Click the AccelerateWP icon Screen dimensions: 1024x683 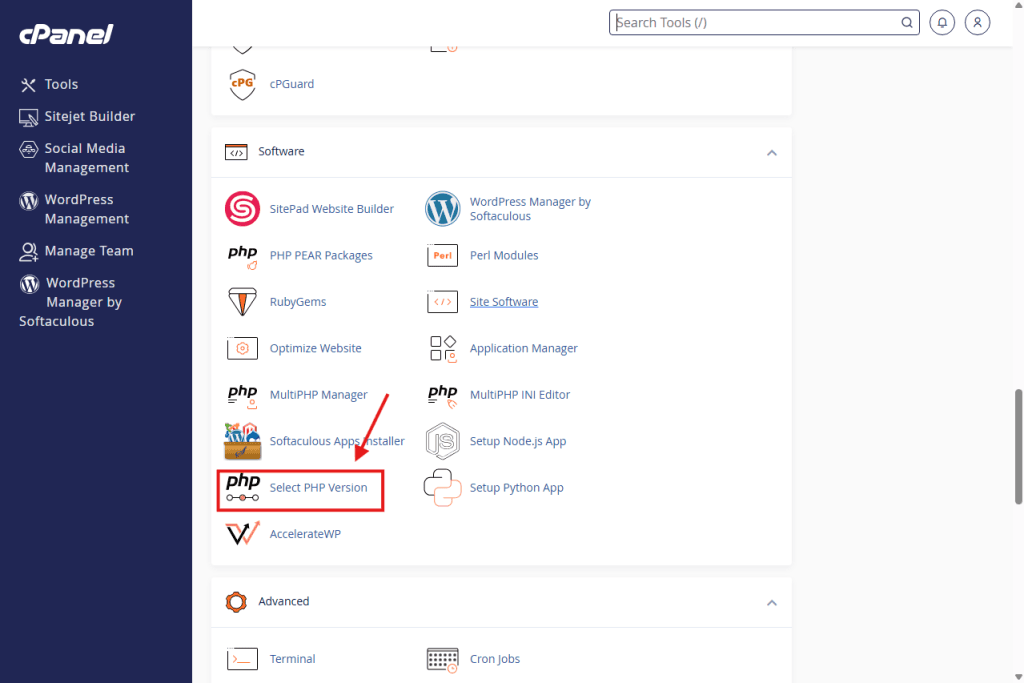(x=242, y=534)
